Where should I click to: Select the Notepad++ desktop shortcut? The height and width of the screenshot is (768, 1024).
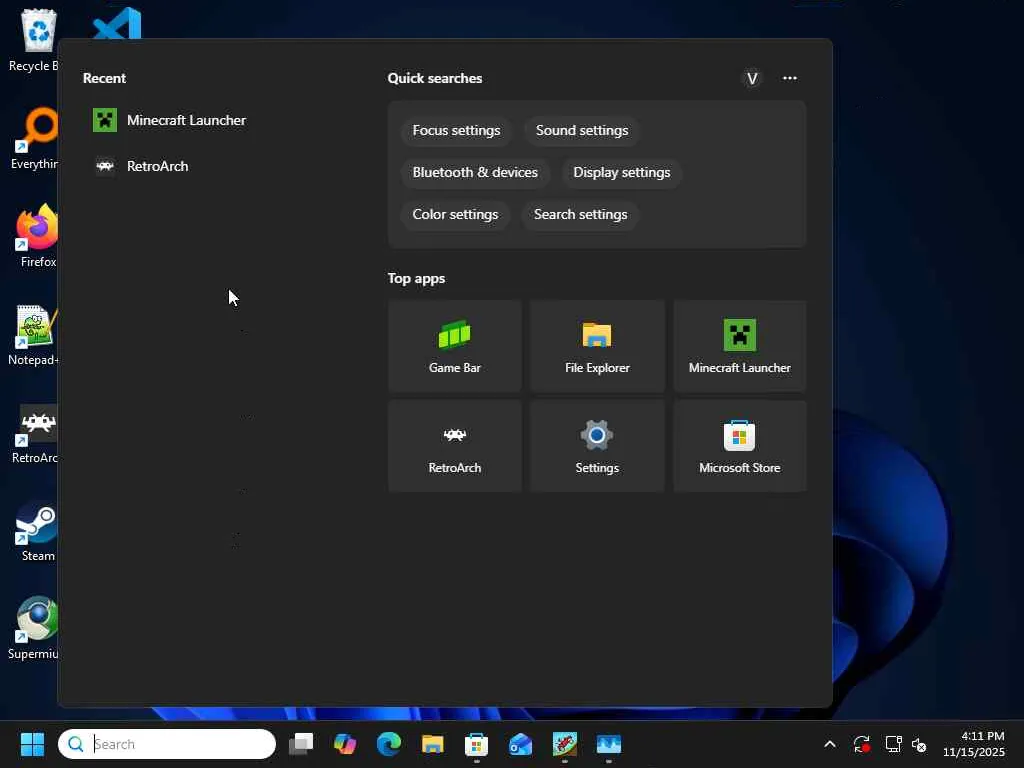34,334
